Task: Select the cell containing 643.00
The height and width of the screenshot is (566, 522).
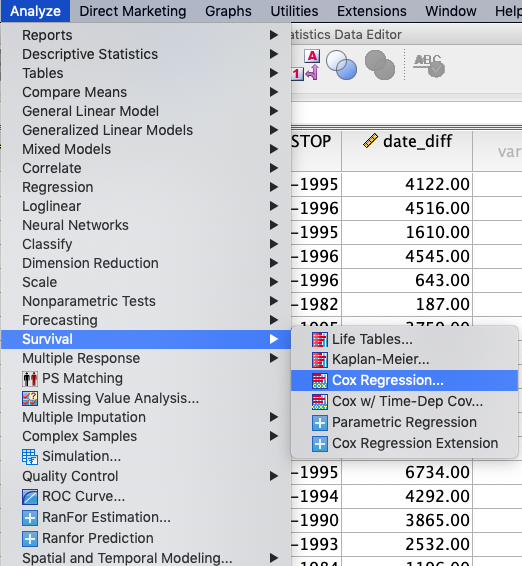Action: pos(407,280)
